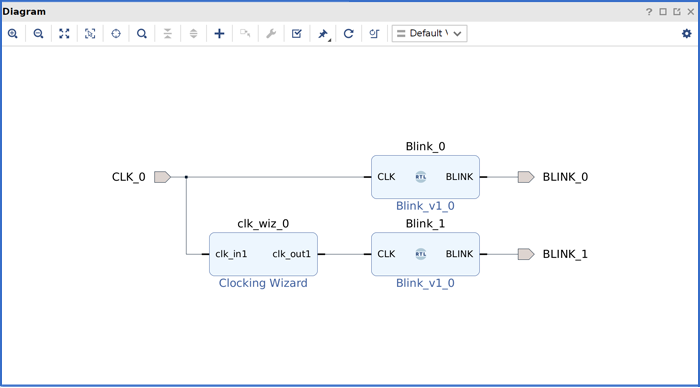700x388 pixels.
Task: Regenerate layout with the refresh icon
Action: click(x=349, y=33)
